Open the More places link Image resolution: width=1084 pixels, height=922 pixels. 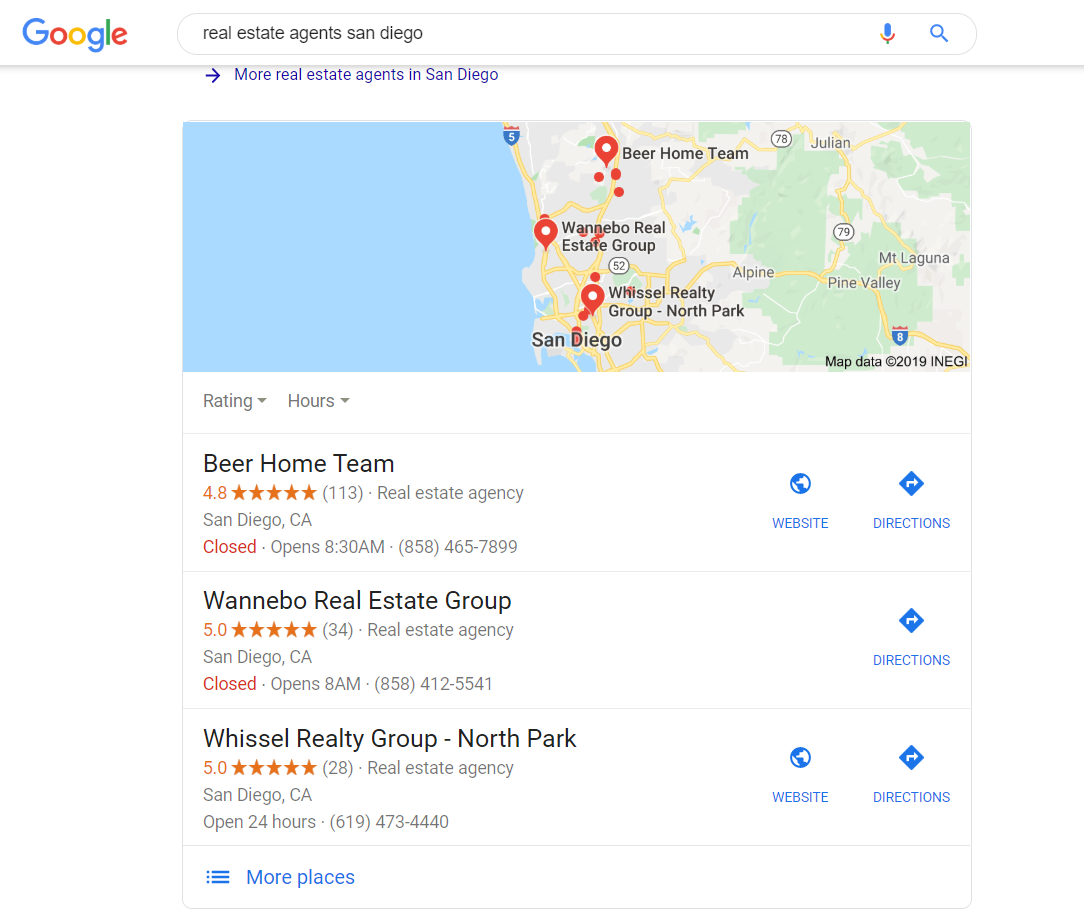point(300,877)
